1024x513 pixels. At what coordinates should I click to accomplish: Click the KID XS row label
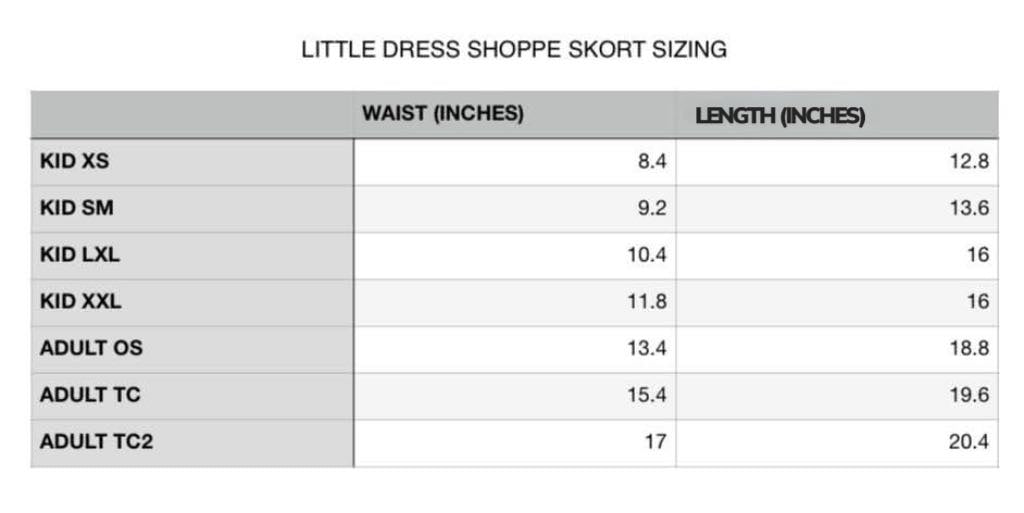coord(74,162)
